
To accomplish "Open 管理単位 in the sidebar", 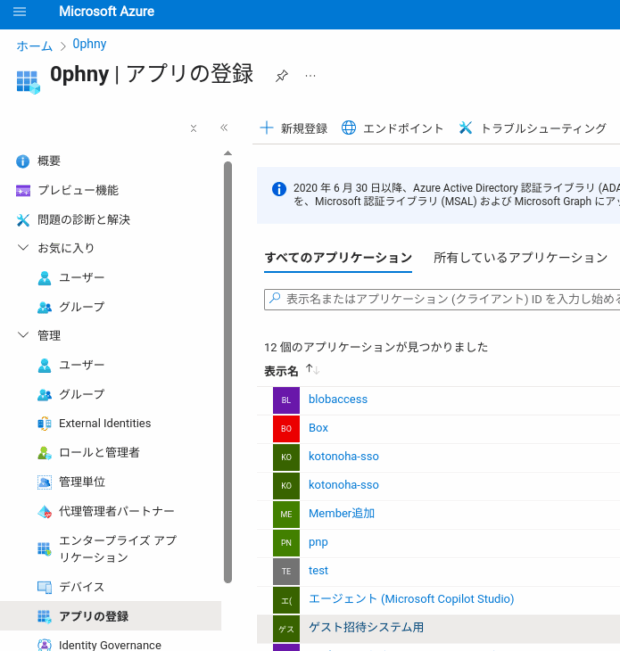I will [x=82, y=482].
